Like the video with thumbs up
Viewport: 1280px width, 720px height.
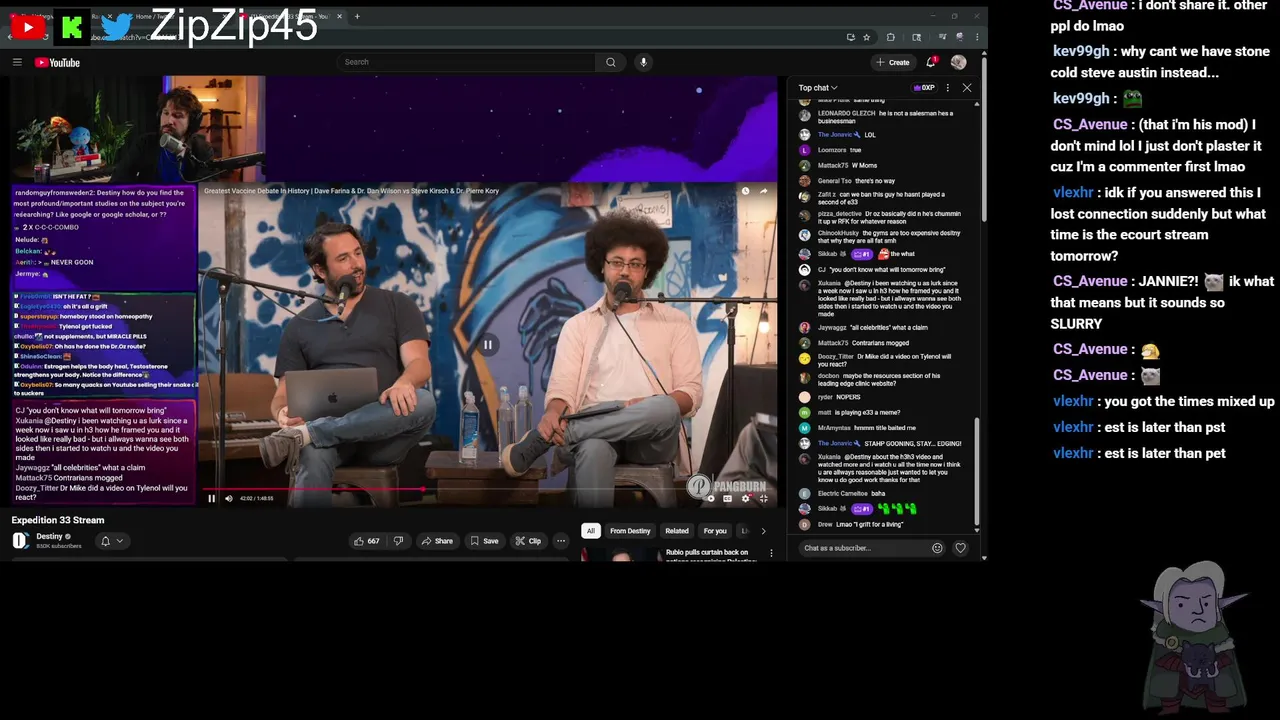coord(366,541)
